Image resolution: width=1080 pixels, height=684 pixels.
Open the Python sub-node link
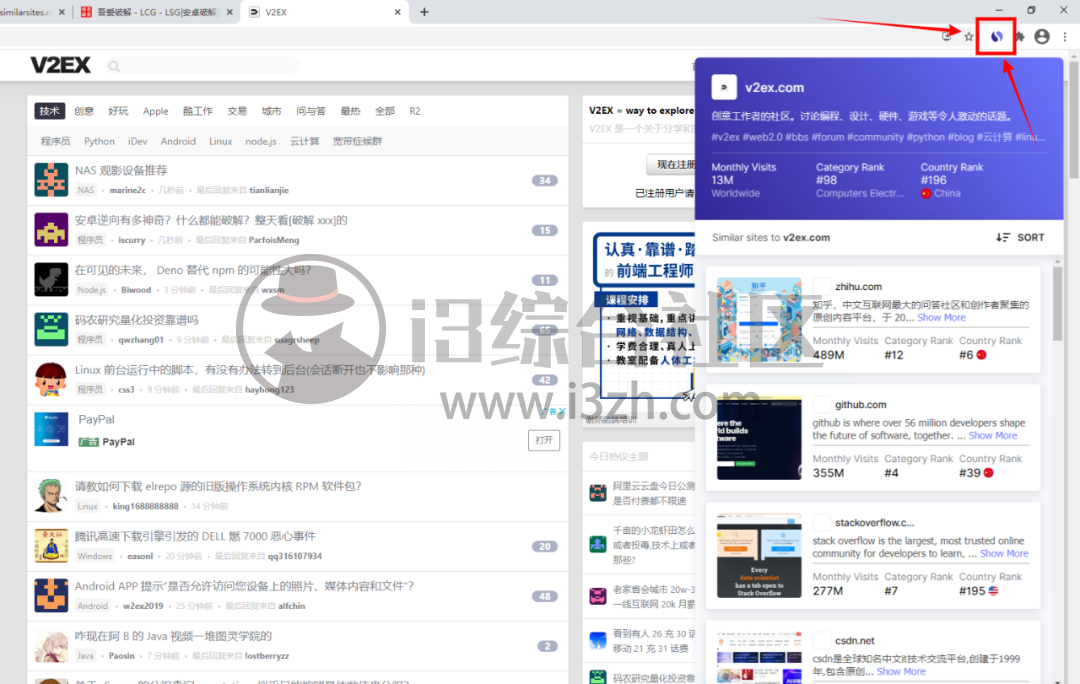click(99, 141)
